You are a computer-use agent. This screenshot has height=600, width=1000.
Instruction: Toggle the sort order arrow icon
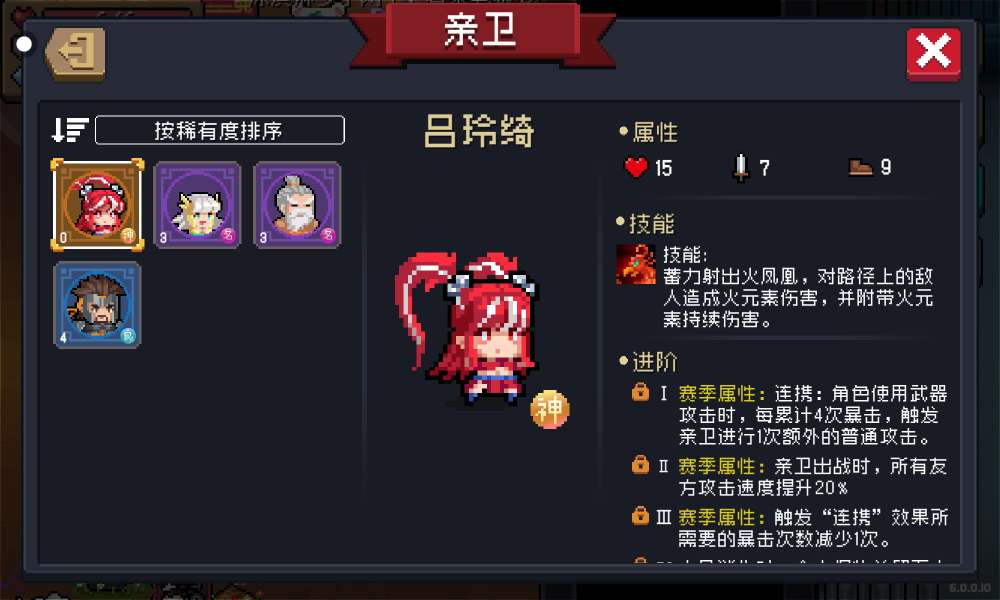pyautogui.click(x=70, y=130)
